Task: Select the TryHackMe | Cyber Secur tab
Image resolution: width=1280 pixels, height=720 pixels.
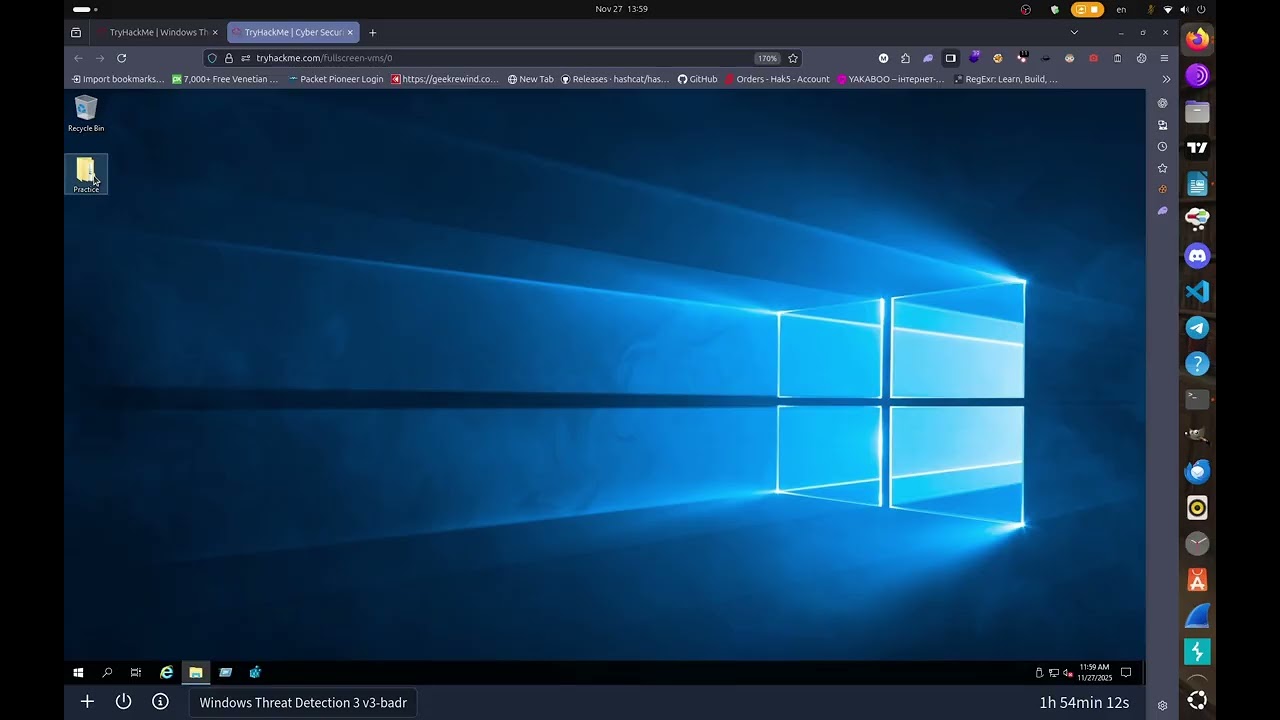Action: [x=293, y=32]
